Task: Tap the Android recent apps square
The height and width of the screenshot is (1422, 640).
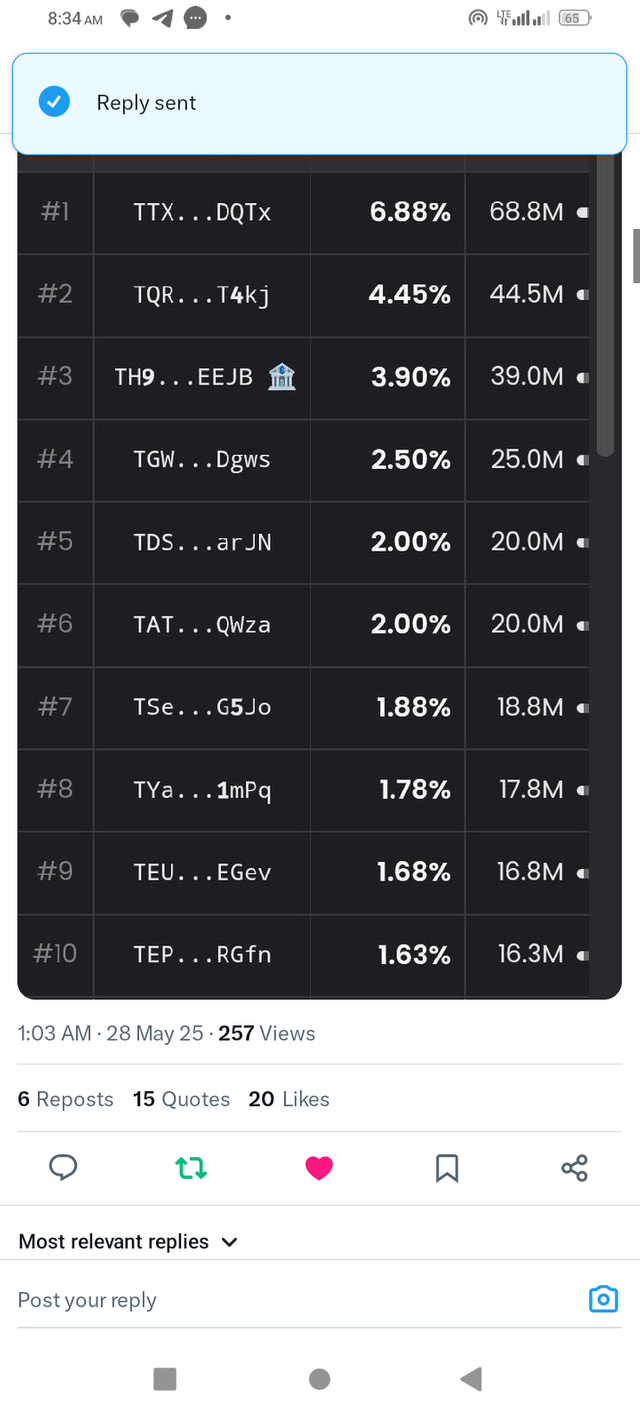Action: click(x=165, y=1379)
